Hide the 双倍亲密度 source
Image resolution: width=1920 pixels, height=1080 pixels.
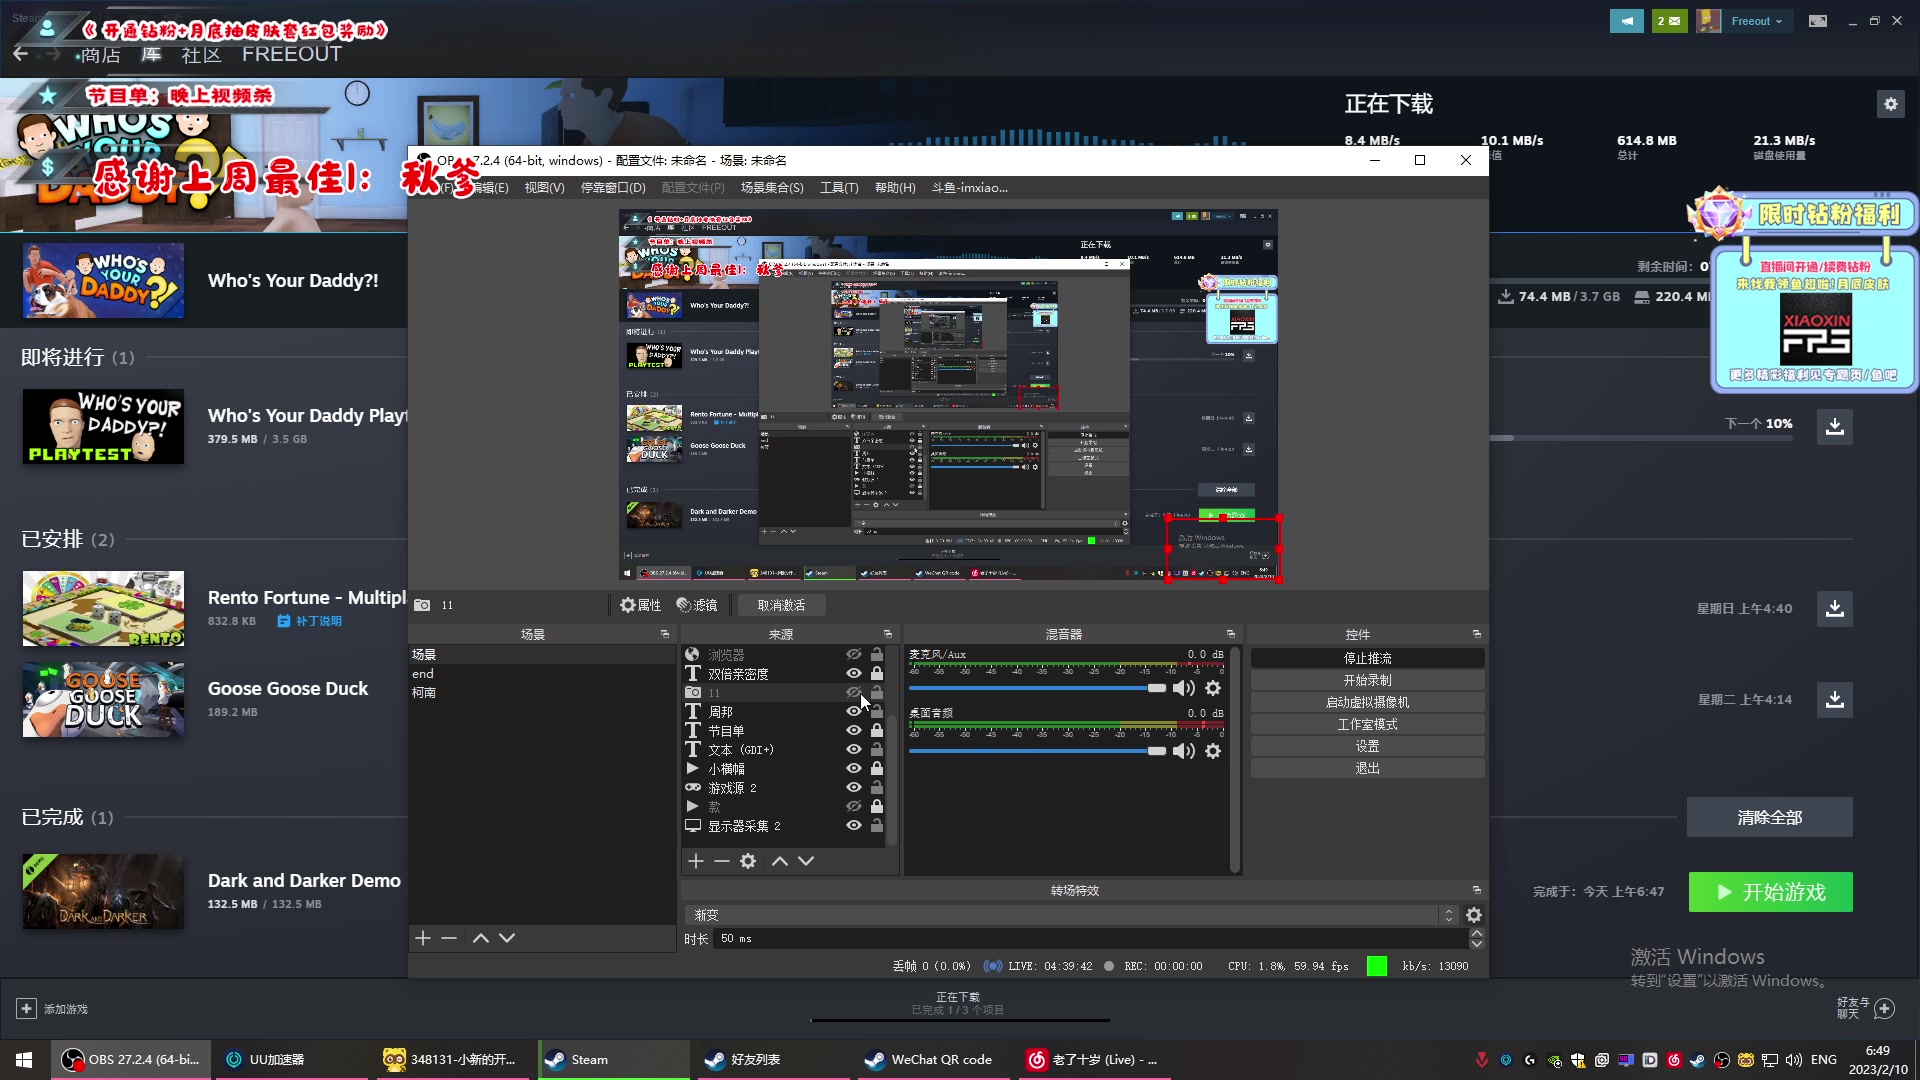pyautogui.click(x=853, y=674)
